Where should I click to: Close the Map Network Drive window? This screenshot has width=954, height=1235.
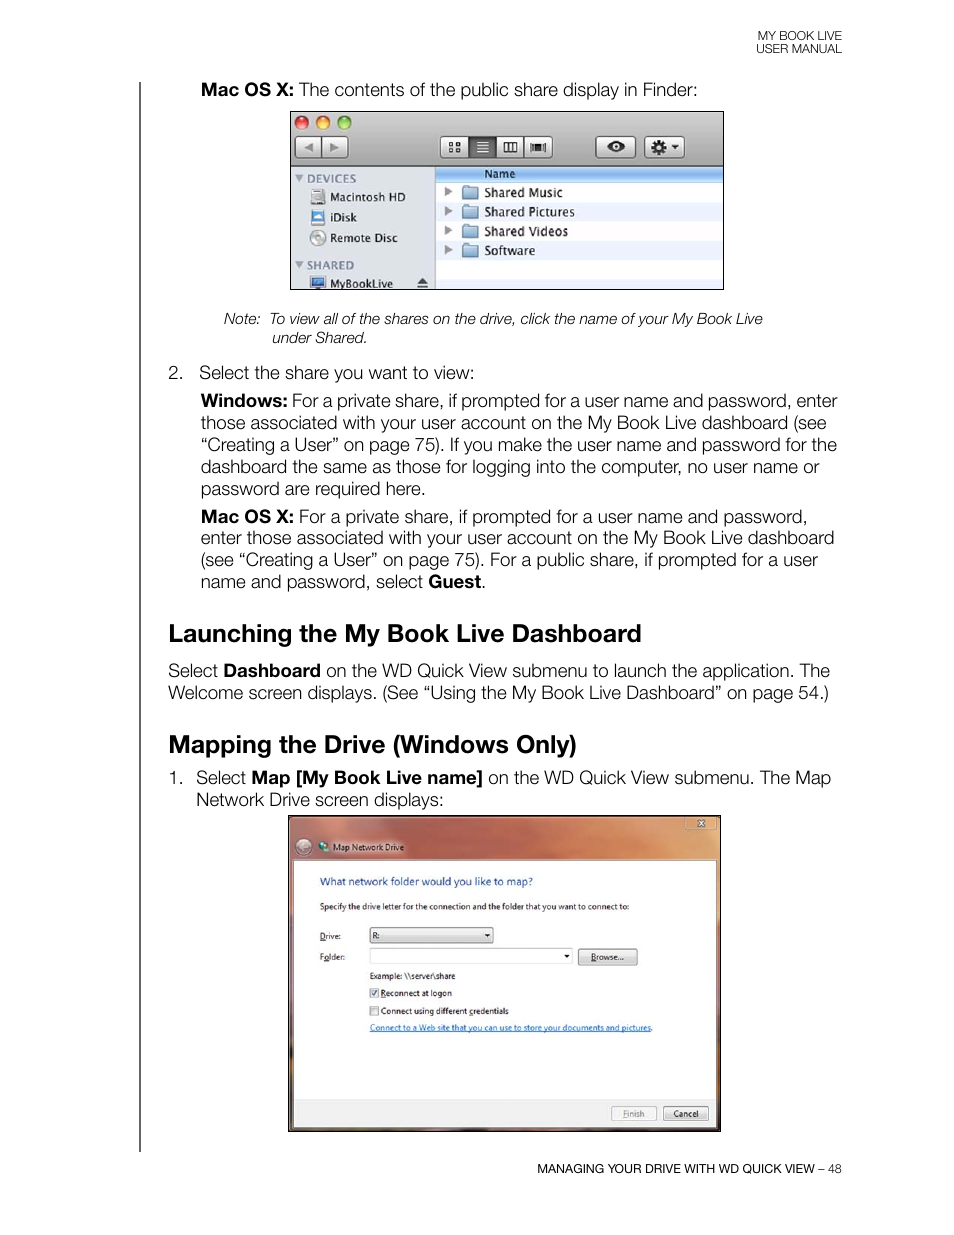click(701, 824)
